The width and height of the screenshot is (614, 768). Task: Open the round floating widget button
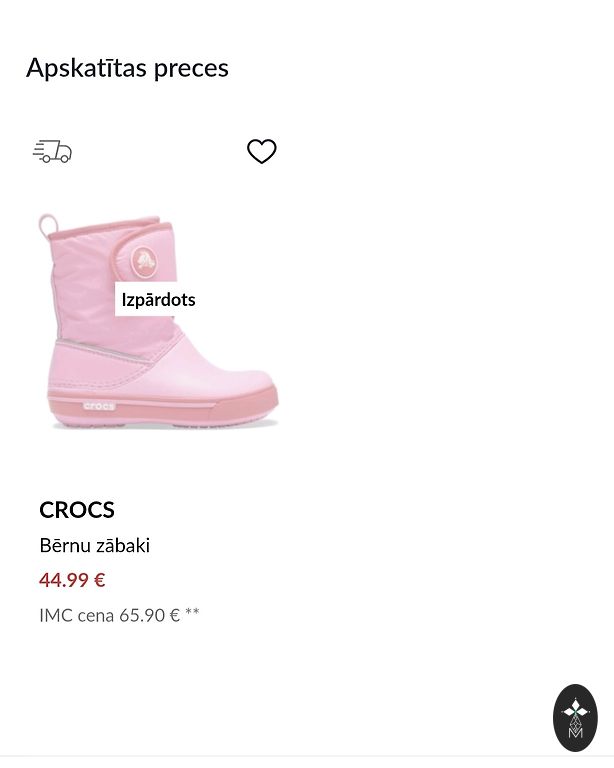click(x=575, y=718)
